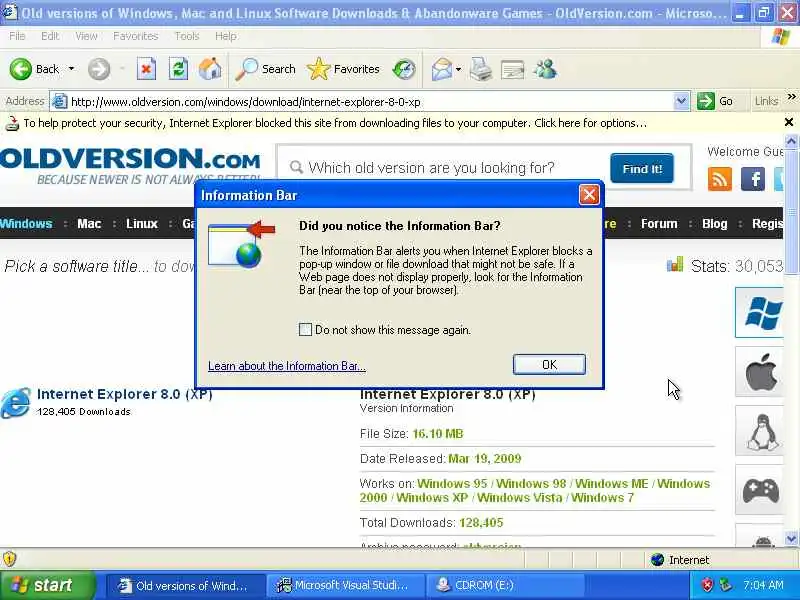Click the red shield tray icon
The height and width of the screenshot is (600, 800).
pos(707,585)
